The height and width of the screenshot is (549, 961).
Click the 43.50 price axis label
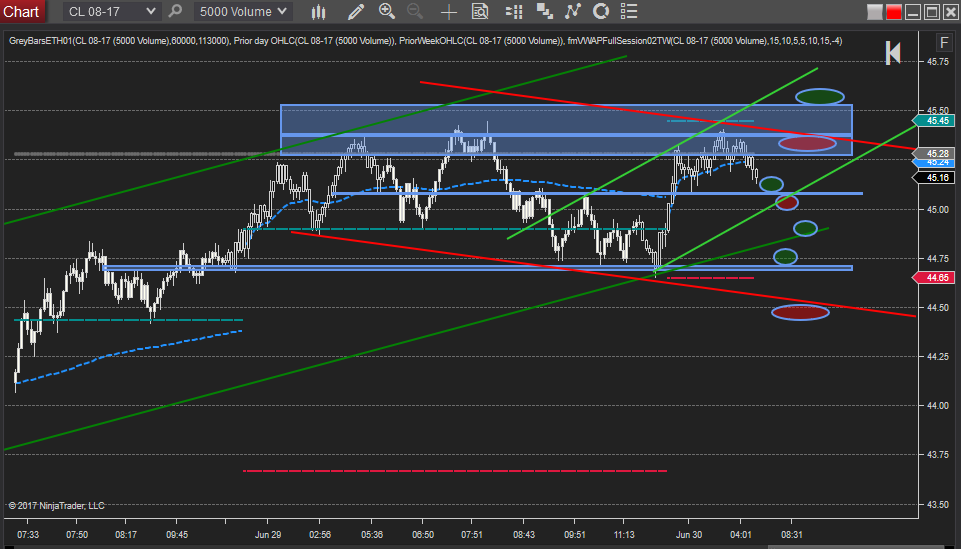pyautogui.click(x=938, y=505)
